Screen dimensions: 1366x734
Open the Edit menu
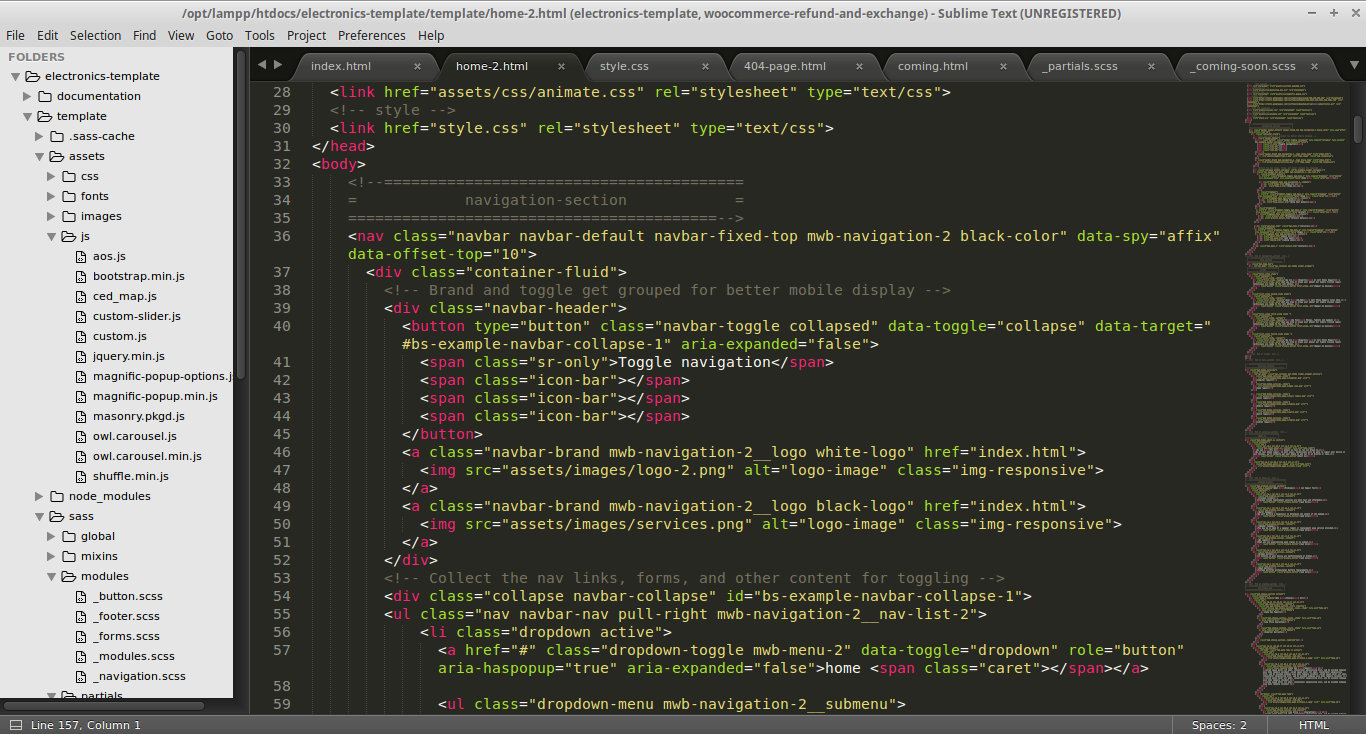(47, 35)
